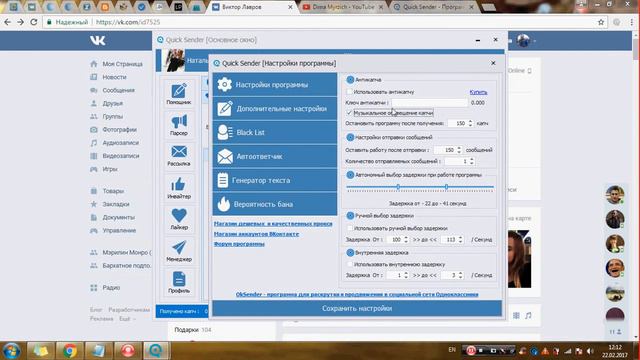Click the flame icon beside Вероятность бана
This screenshot has height=360, width=640.
coord(224,204)
